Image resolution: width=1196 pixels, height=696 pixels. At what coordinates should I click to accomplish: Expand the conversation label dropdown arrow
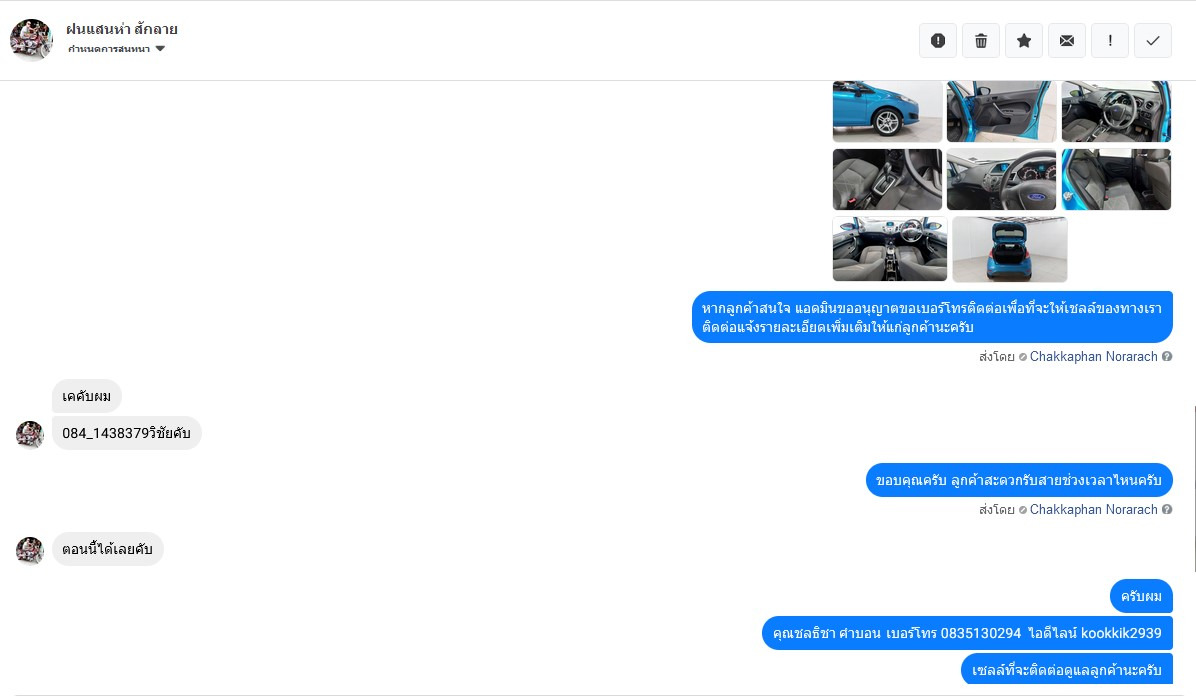point(160,49)
